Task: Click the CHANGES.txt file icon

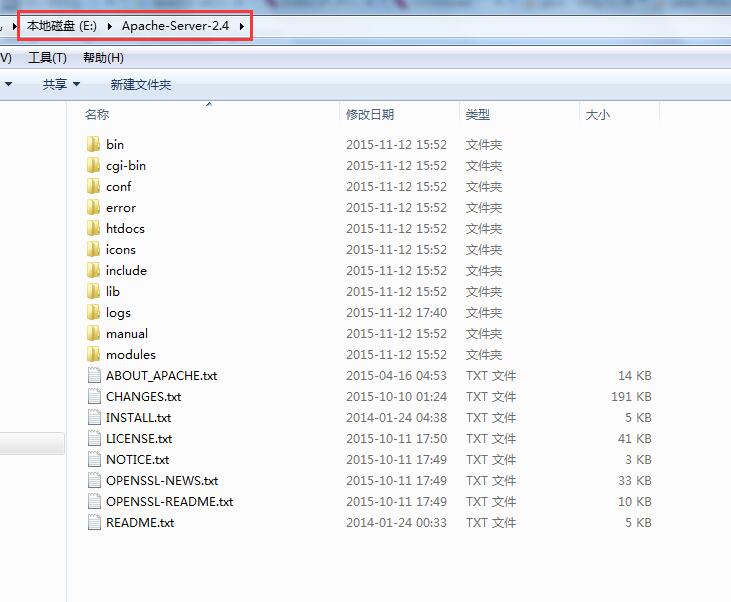Action: tap(94, 396)
